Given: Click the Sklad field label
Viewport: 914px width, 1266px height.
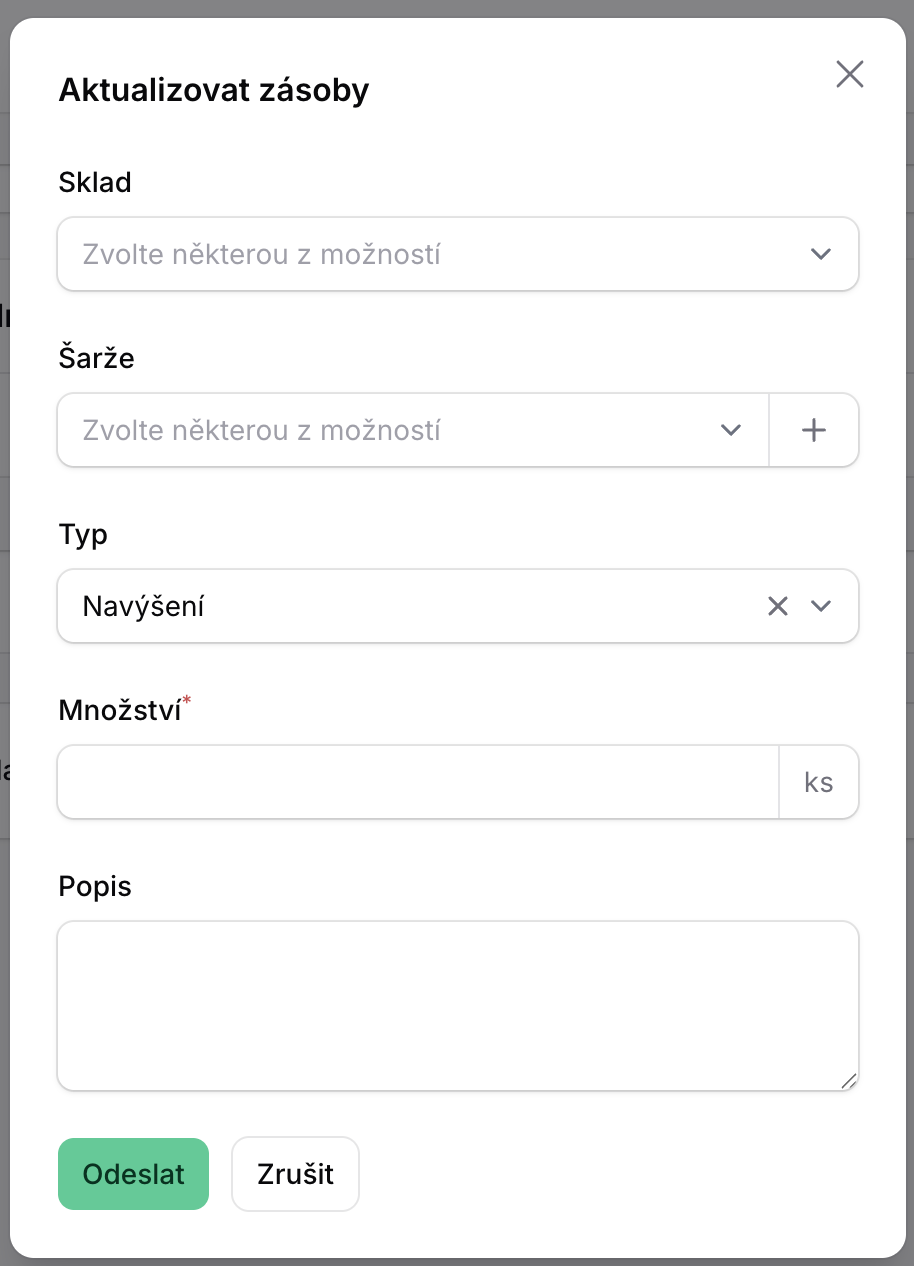Looking at the screenshot, I should pyautogui.click(x=95, y=182).
